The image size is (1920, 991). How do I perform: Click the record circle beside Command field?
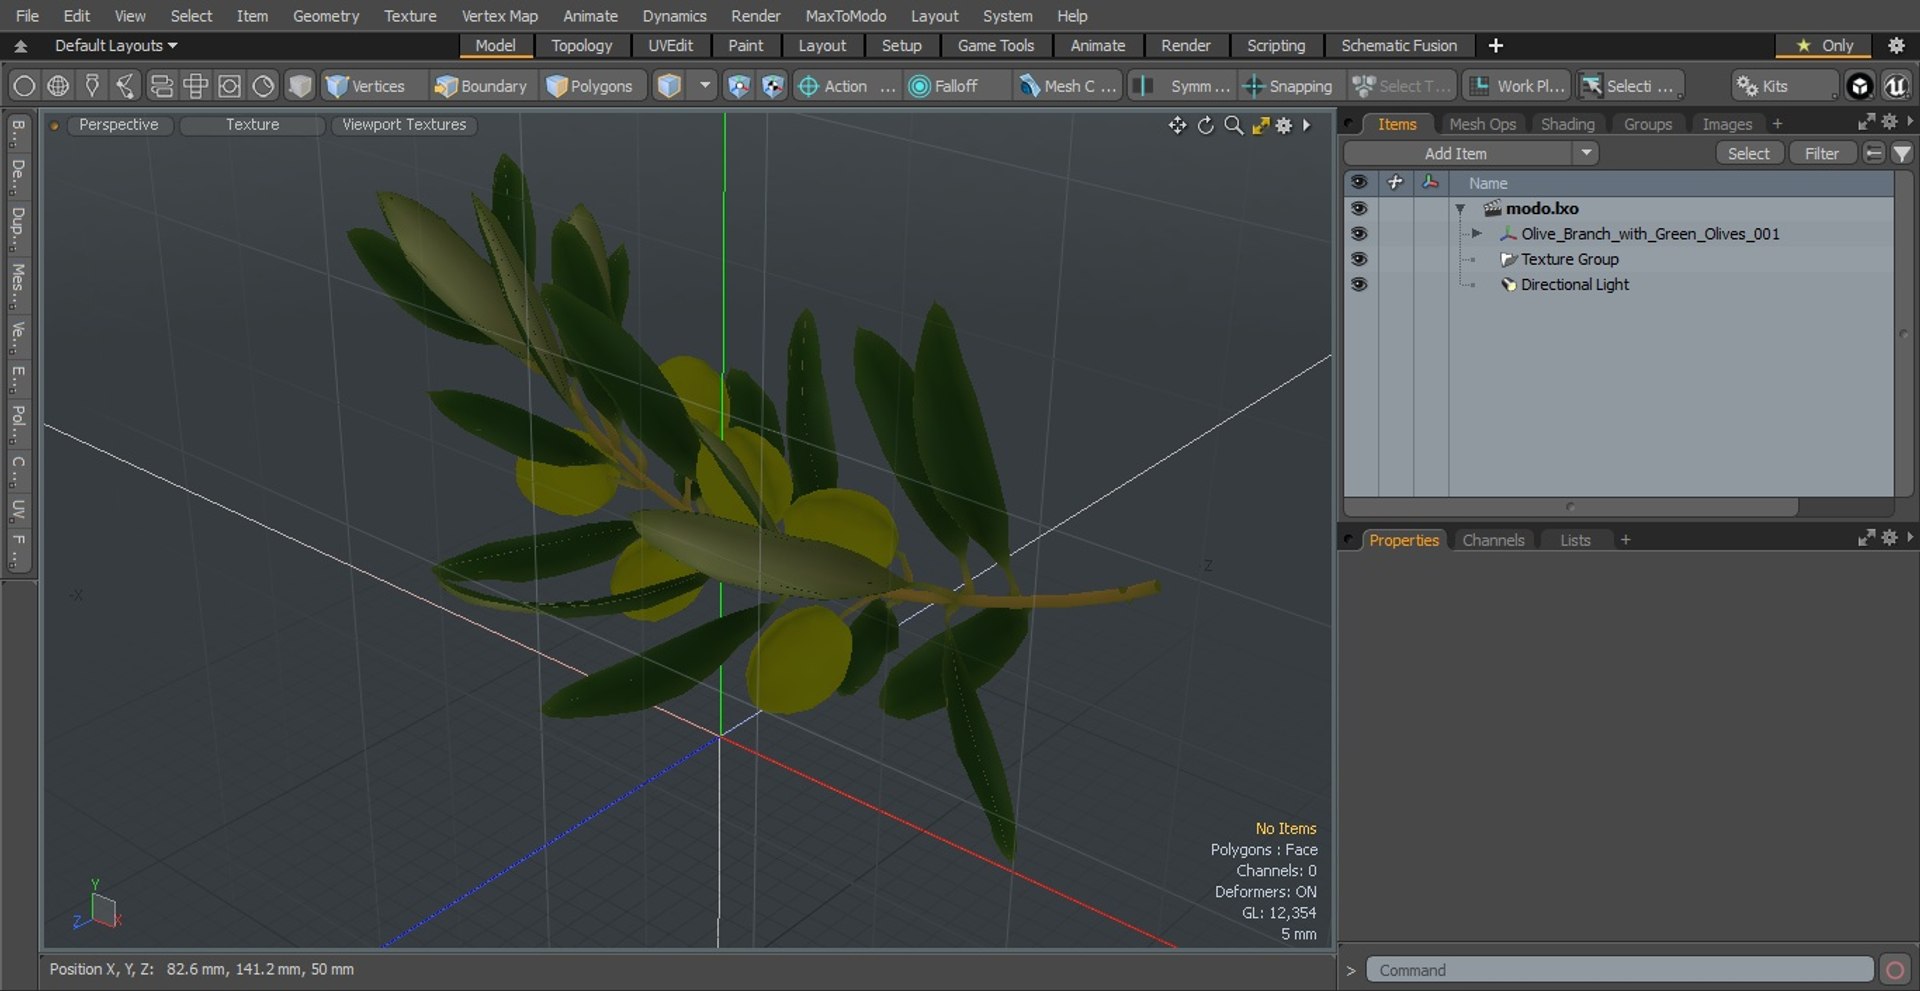click(1894, 970)
